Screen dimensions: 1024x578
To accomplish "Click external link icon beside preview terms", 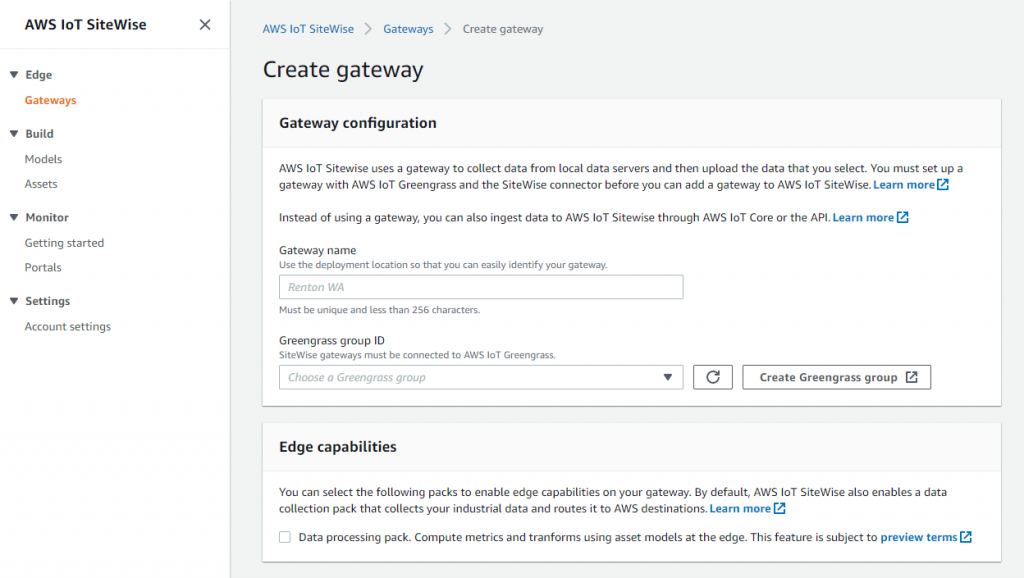I will tap(964, 536).
